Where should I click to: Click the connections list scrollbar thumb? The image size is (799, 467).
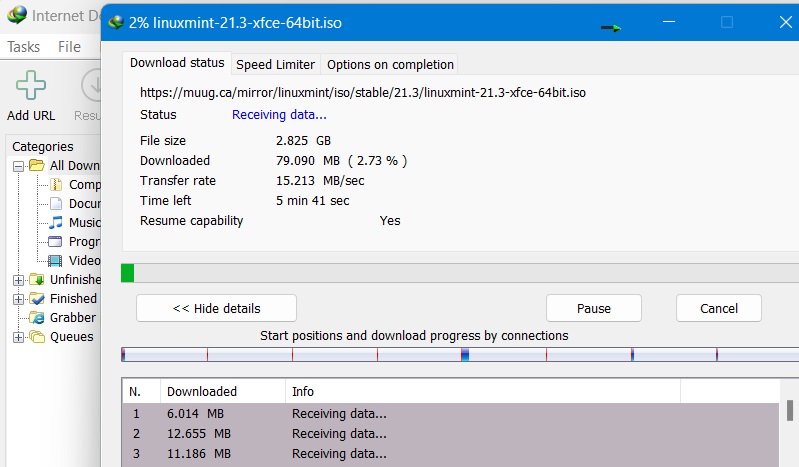point(790,410)
